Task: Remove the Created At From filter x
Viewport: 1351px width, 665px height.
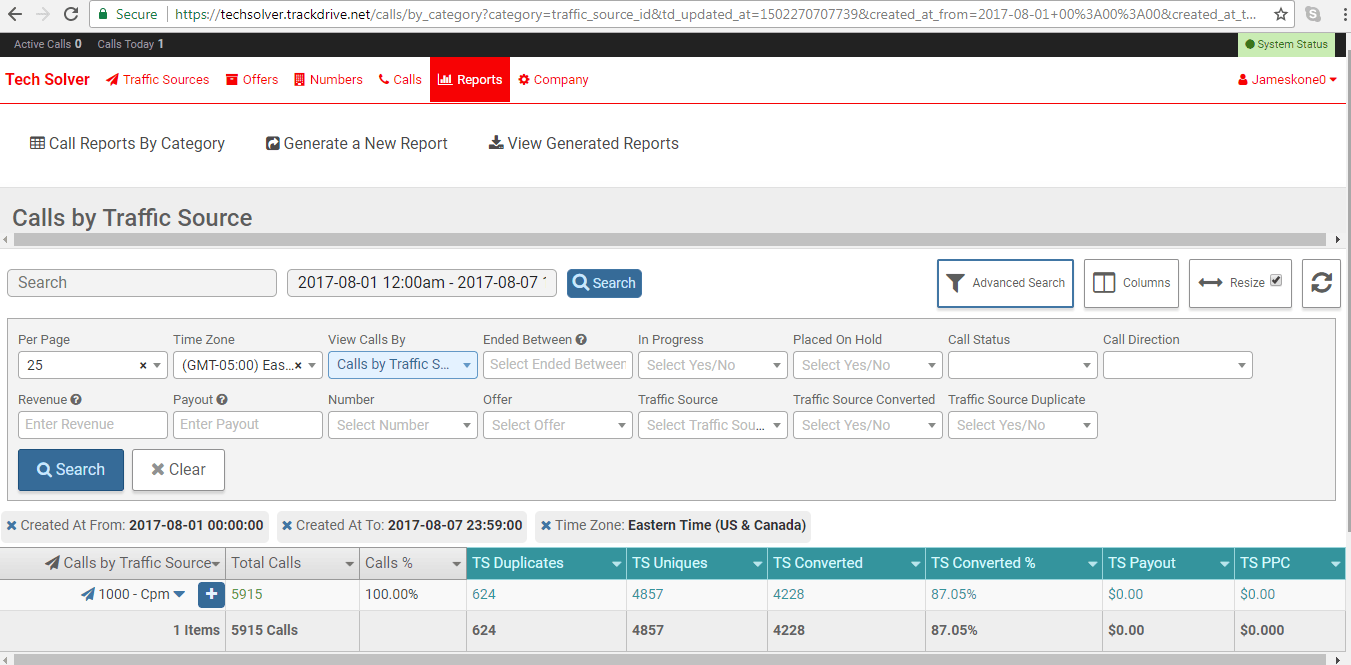Action: (x=12, y=525)
